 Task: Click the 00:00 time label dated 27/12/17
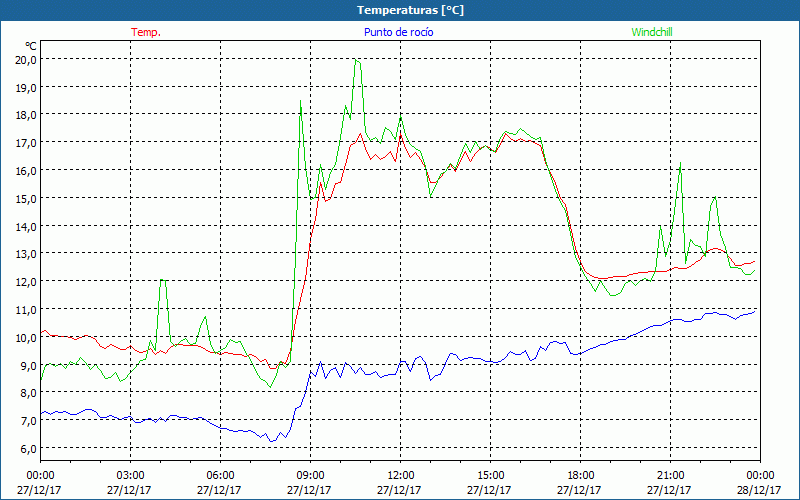40,476
